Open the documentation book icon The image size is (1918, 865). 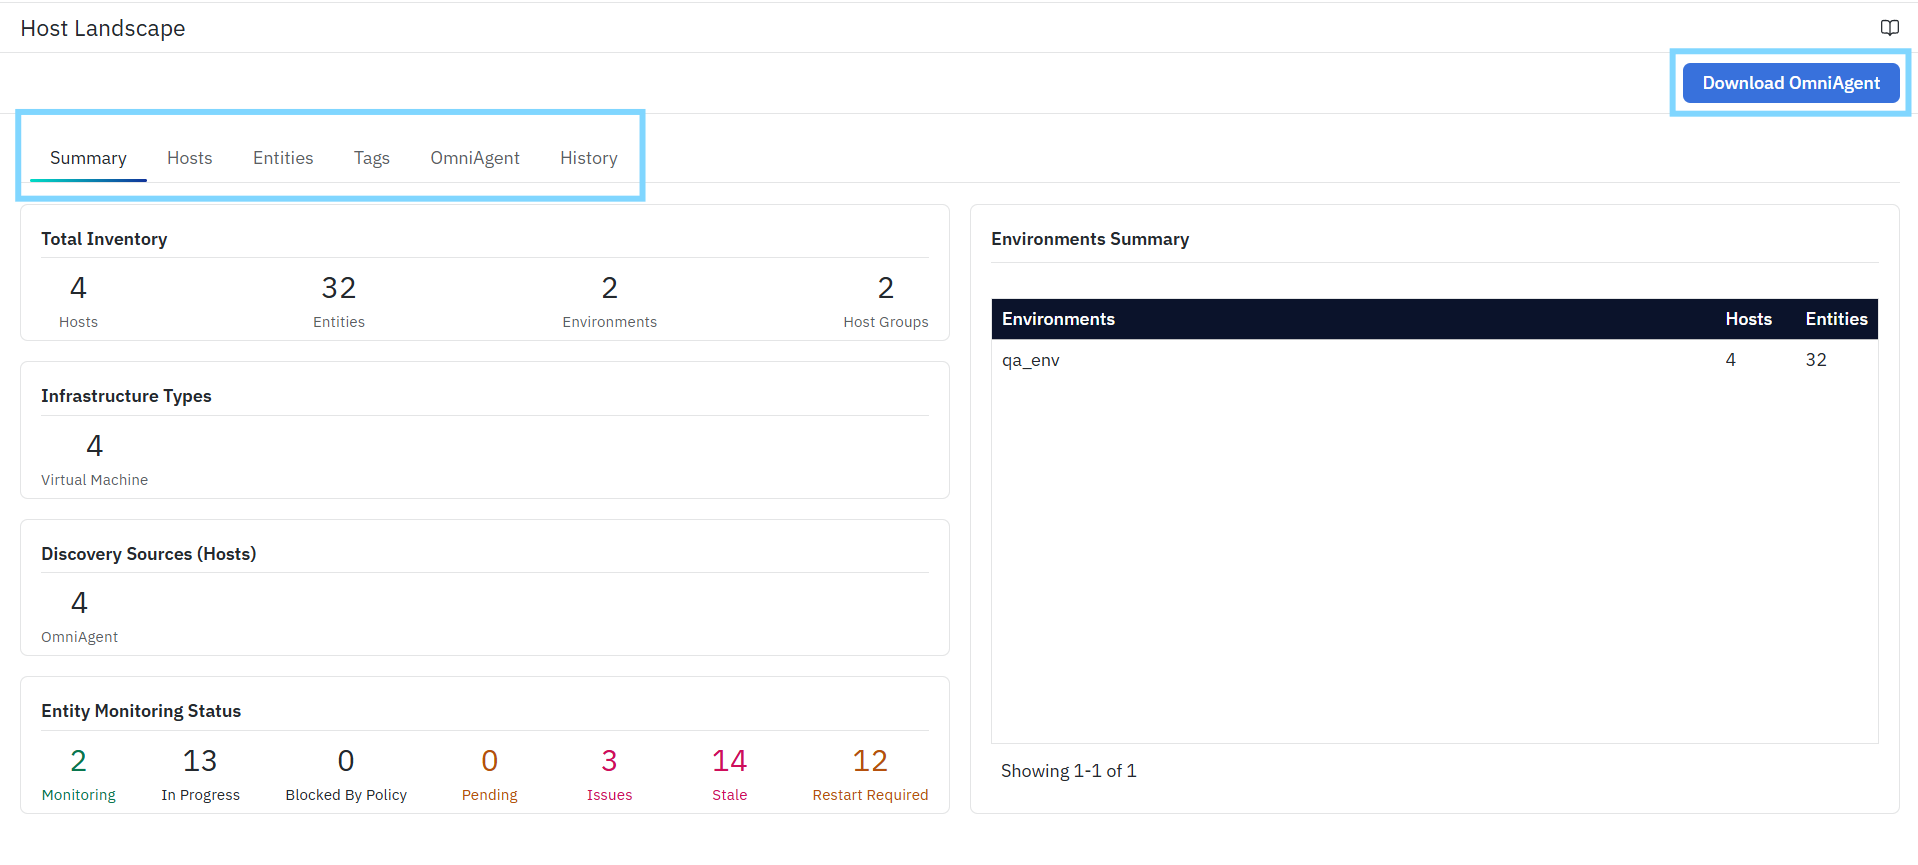(1889, 28)
